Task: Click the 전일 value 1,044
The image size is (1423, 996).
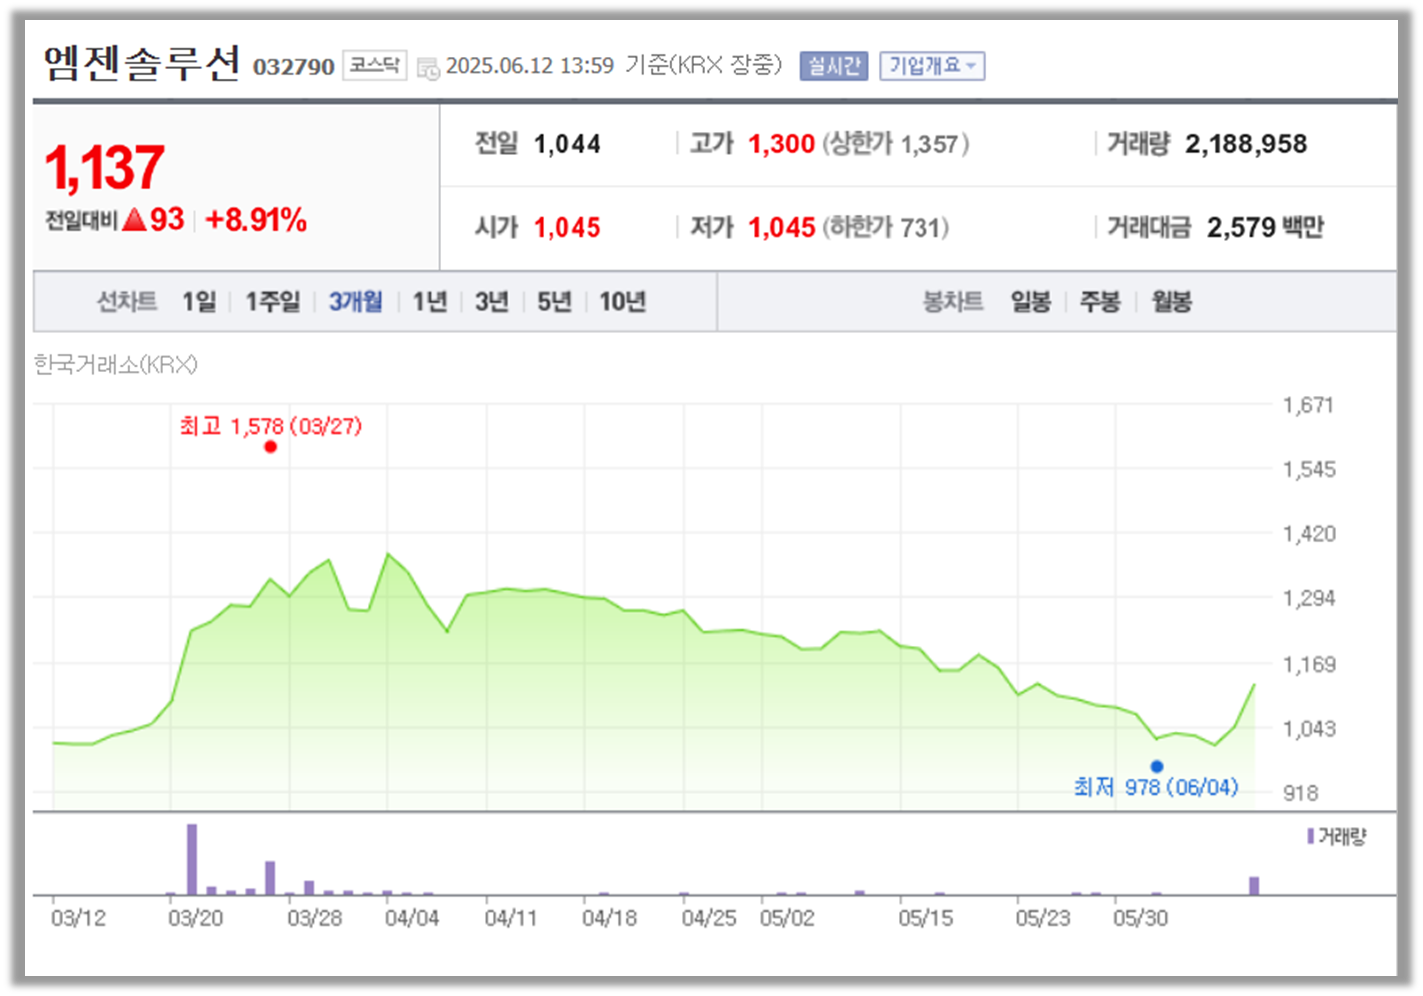Action: click(567, 144)
